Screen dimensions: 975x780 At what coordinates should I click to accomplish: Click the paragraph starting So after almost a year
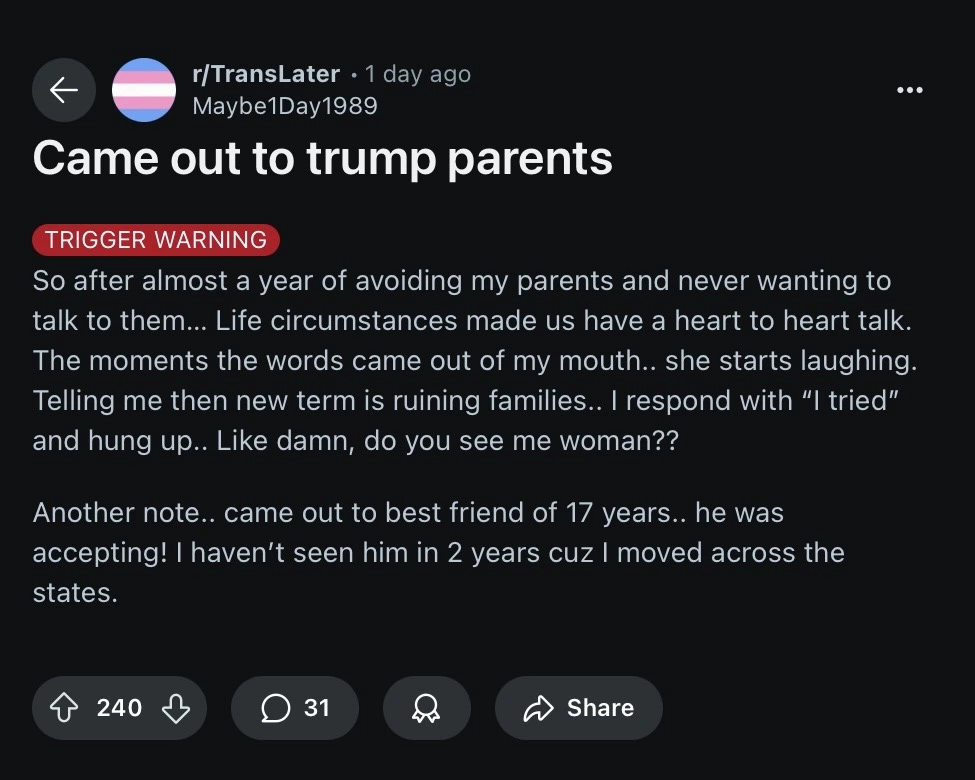click(475, 361)
